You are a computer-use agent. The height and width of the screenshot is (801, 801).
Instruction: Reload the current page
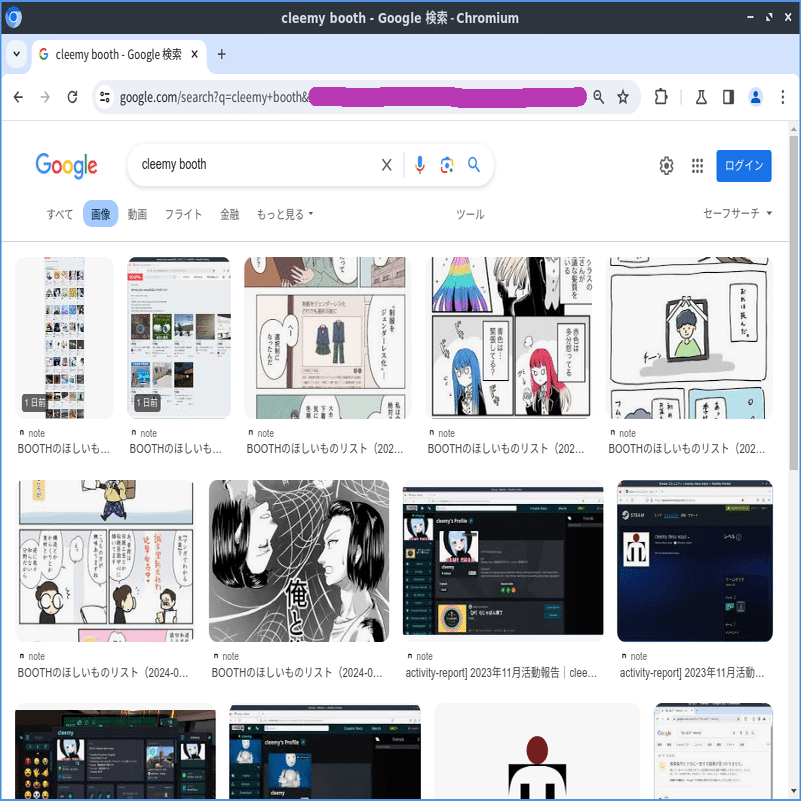(x=73, y=97)
